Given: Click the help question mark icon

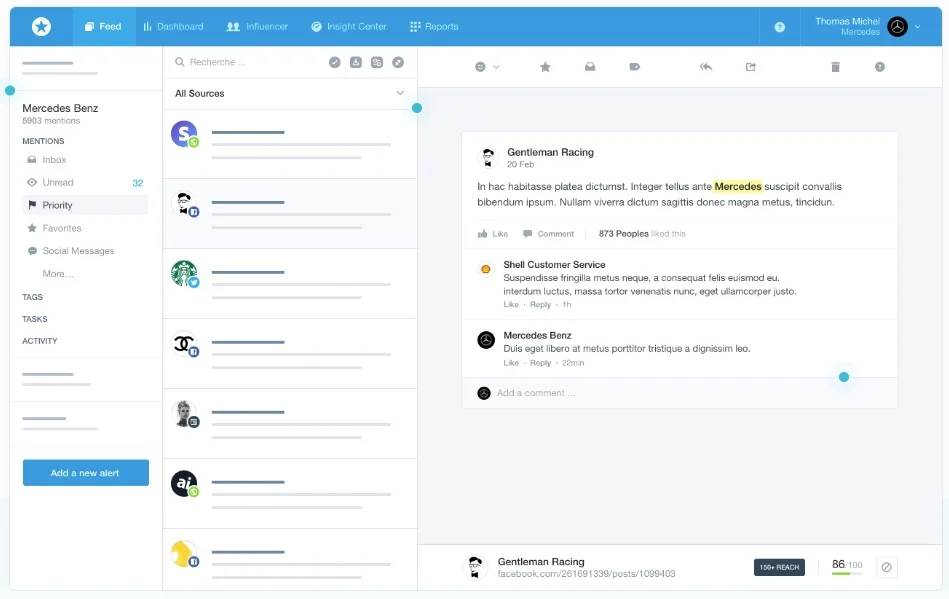Looking at the screenshot, I should point(780,27).
